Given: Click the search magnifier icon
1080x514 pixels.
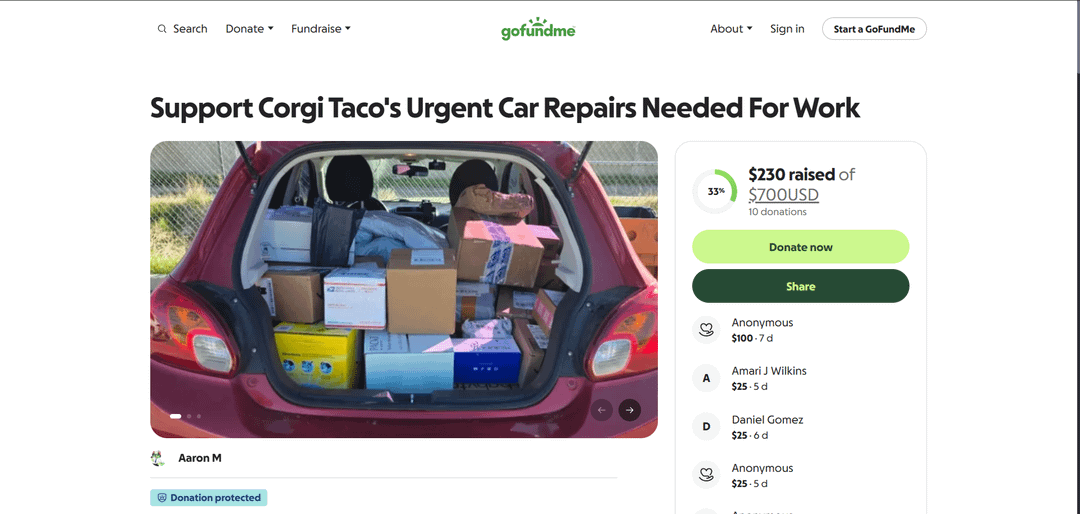Looking at the screenshot, I should 162,29.
